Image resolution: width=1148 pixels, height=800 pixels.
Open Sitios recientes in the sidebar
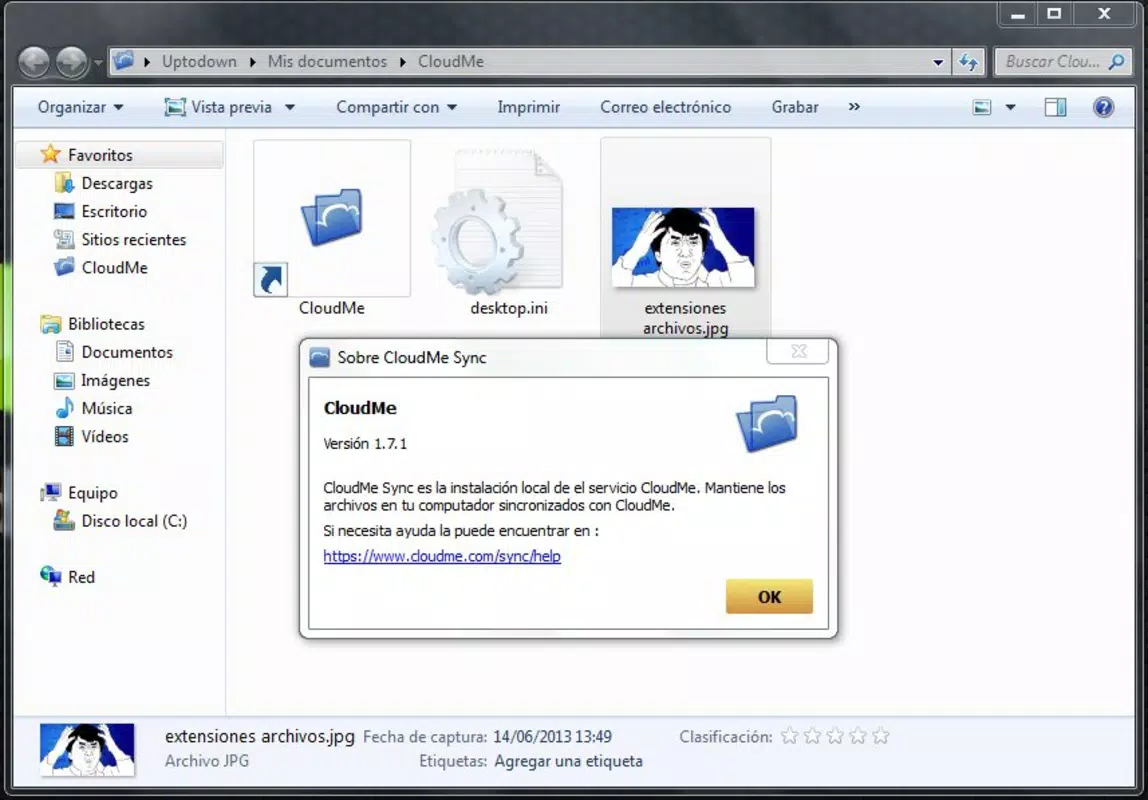pyautogui.click(x=133, y=239)
